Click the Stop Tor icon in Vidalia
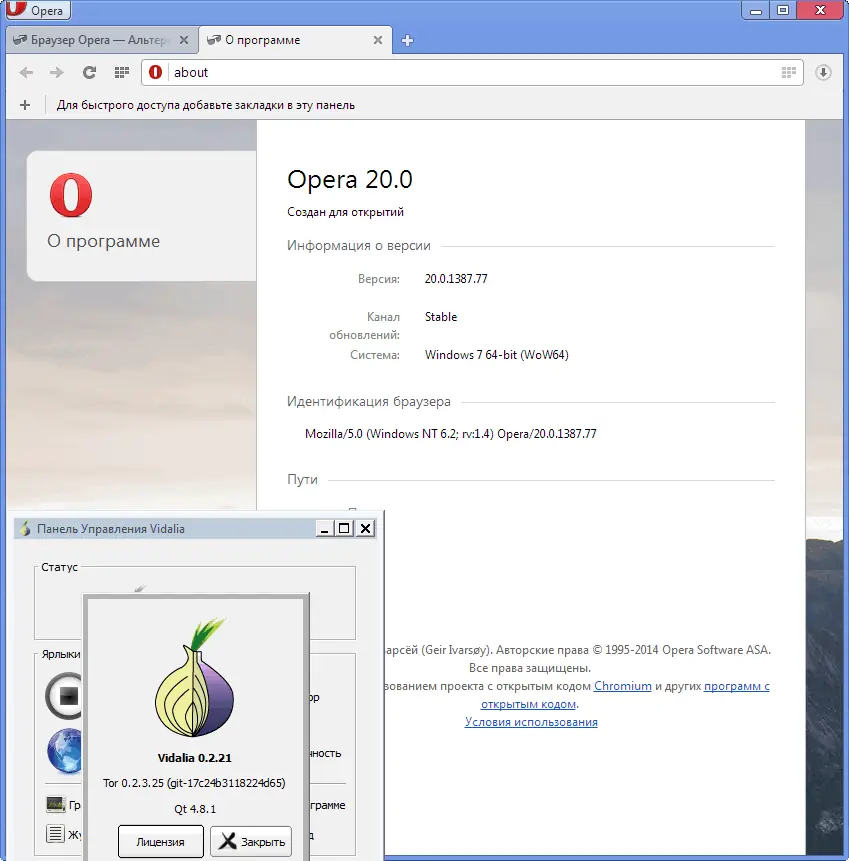Image resolution: width=849 pixels, height=861 pixels. tap(64, 695)
